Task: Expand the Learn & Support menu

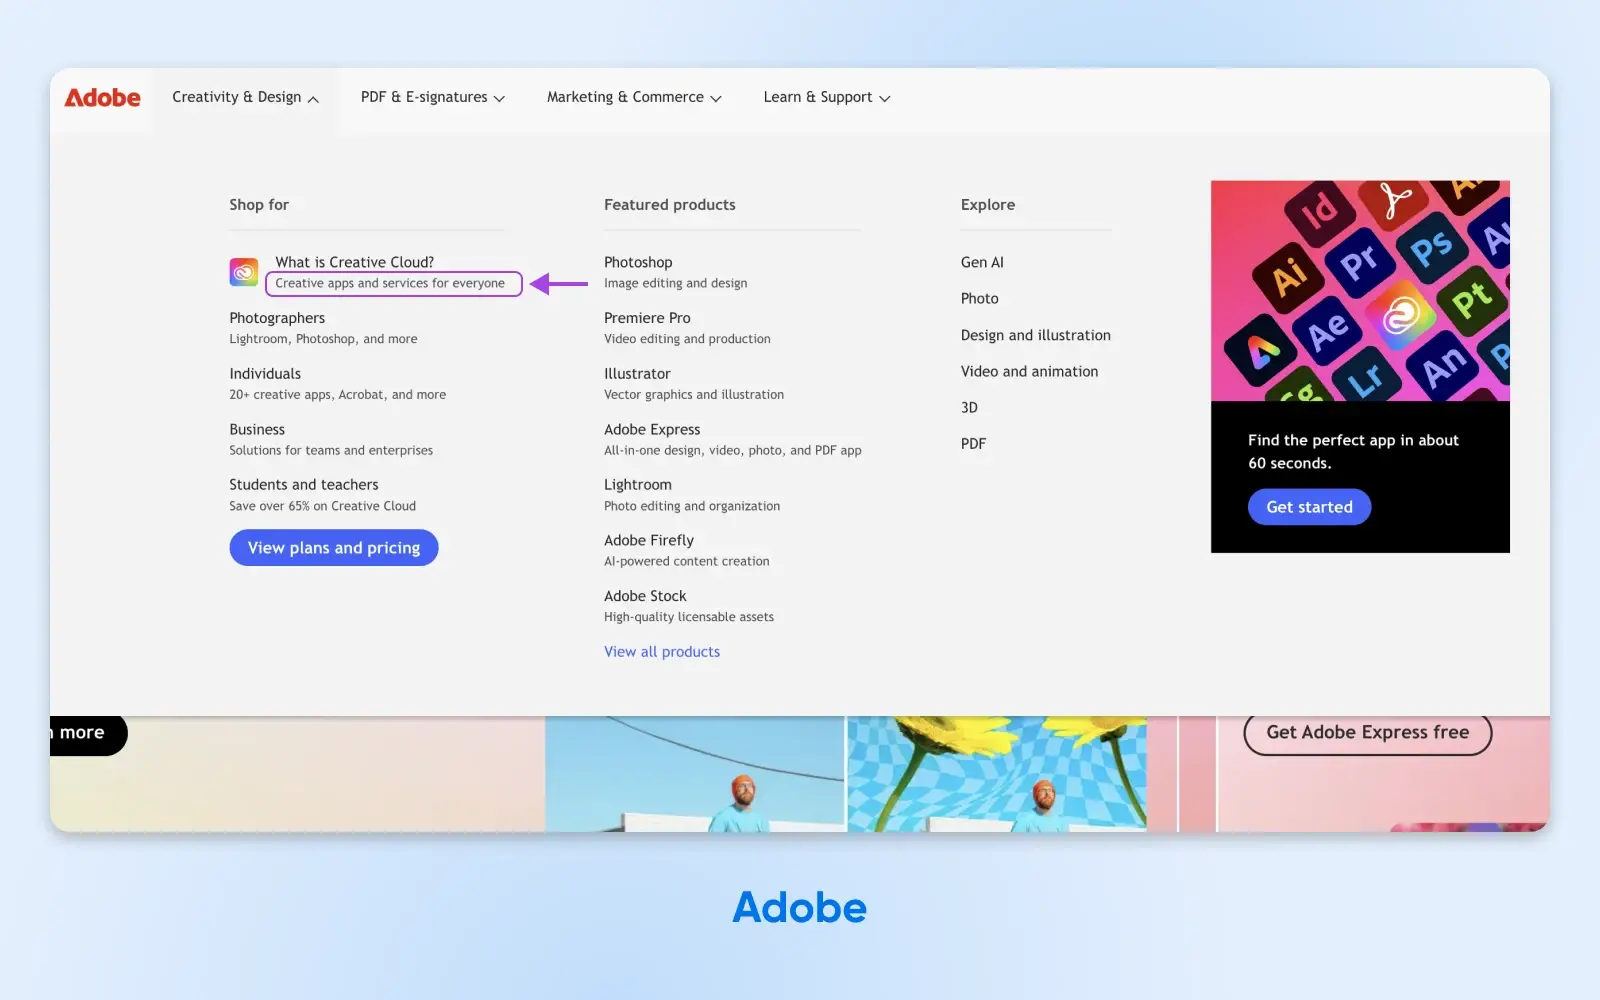Action: 827,98
